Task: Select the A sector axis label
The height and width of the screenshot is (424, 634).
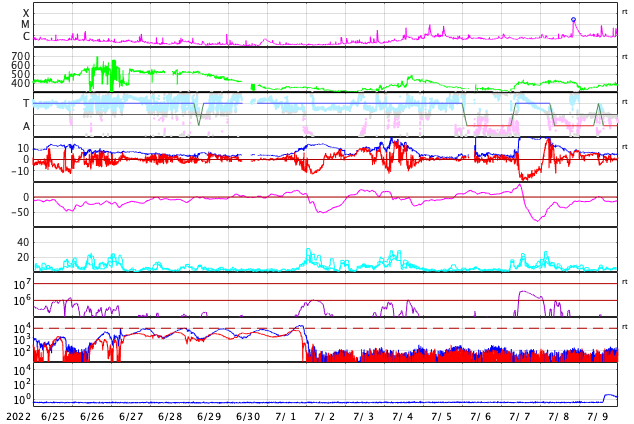Action: (x=26, y=126)
